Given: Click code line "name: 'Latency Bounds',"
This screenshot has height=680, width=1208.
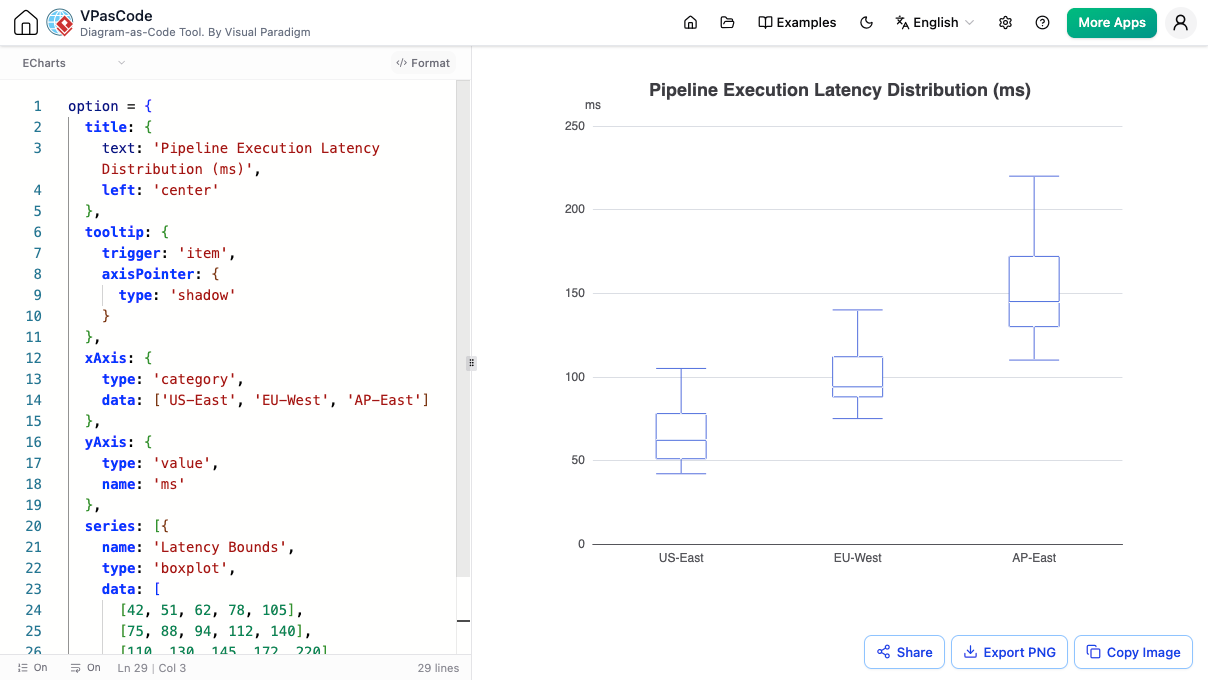Looking at the screenshot, I should click(x=198, y=547).
